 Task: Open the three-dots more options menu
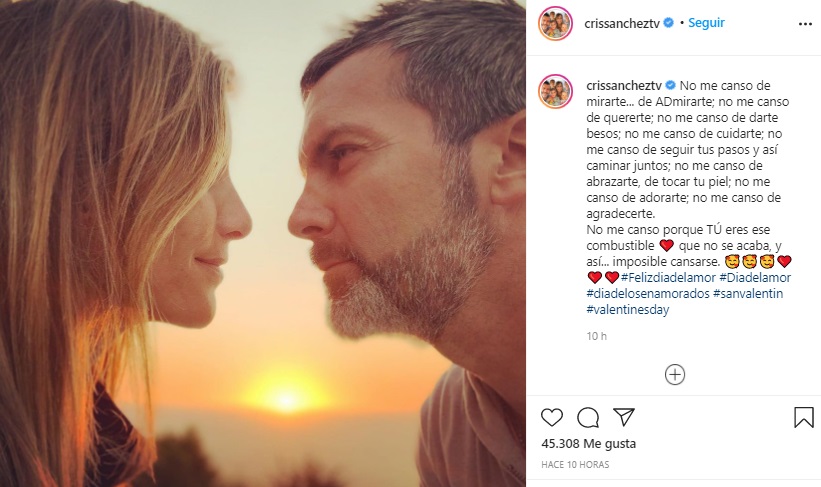point(805,23)
